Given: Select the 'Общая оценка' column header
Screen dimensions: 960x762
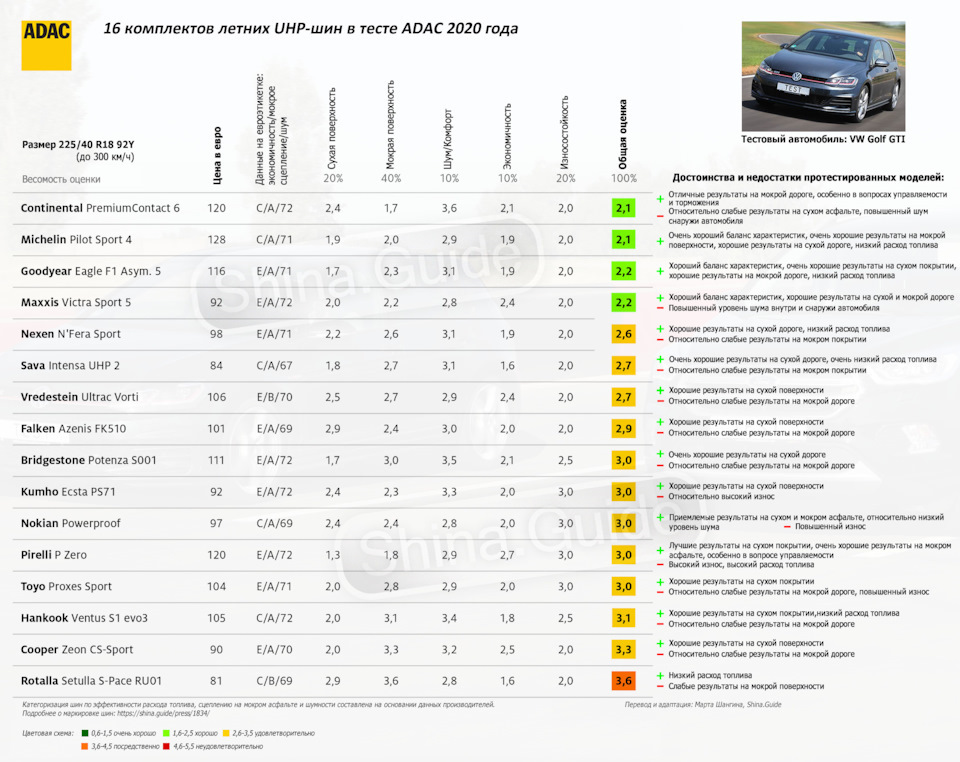Looking at the screenshot, I should (x=623, y=135).
